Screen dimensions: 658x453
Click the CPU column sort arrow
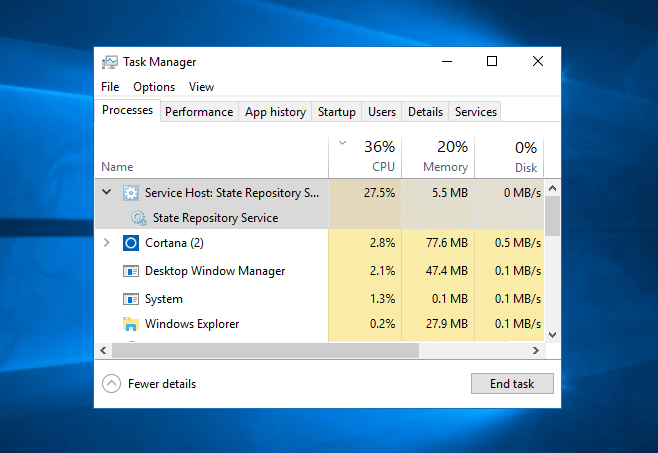(342, 143)
